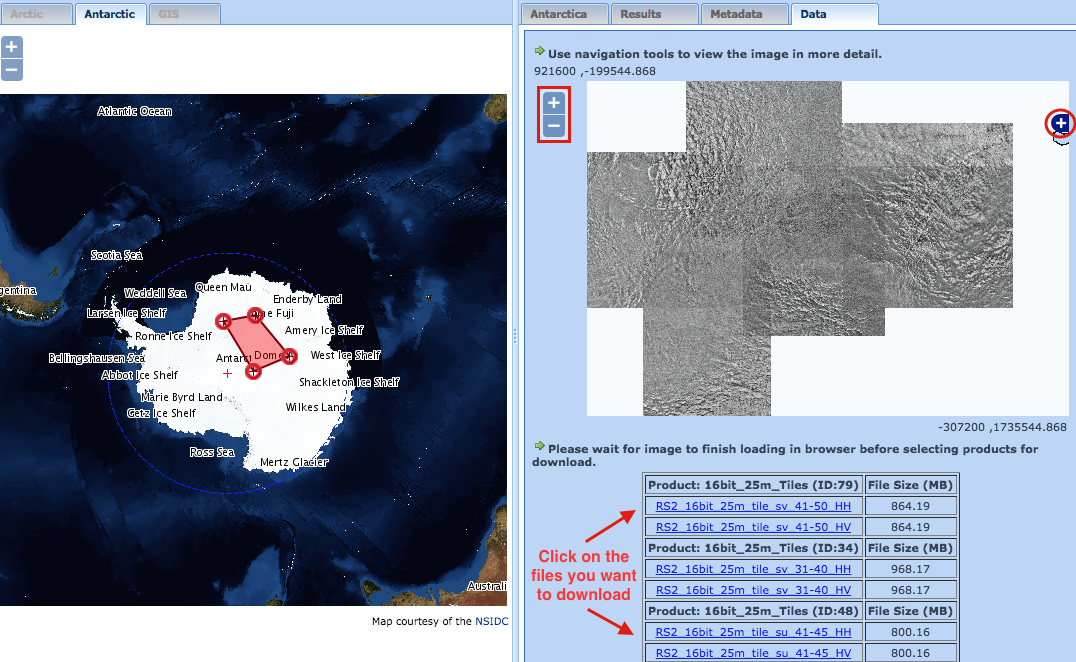This screenshot has height=662, width=1076.
Task: Open the NSIDC website link
Action: 491,620
